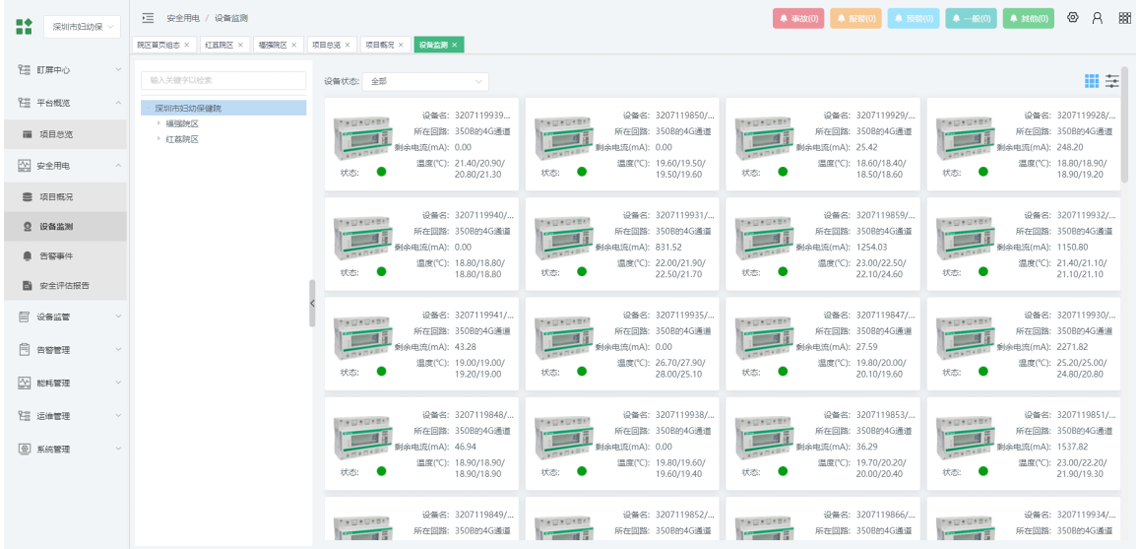
Task: Expand the 盯屏中心 menu chevron
Action: tap(118, 70)
